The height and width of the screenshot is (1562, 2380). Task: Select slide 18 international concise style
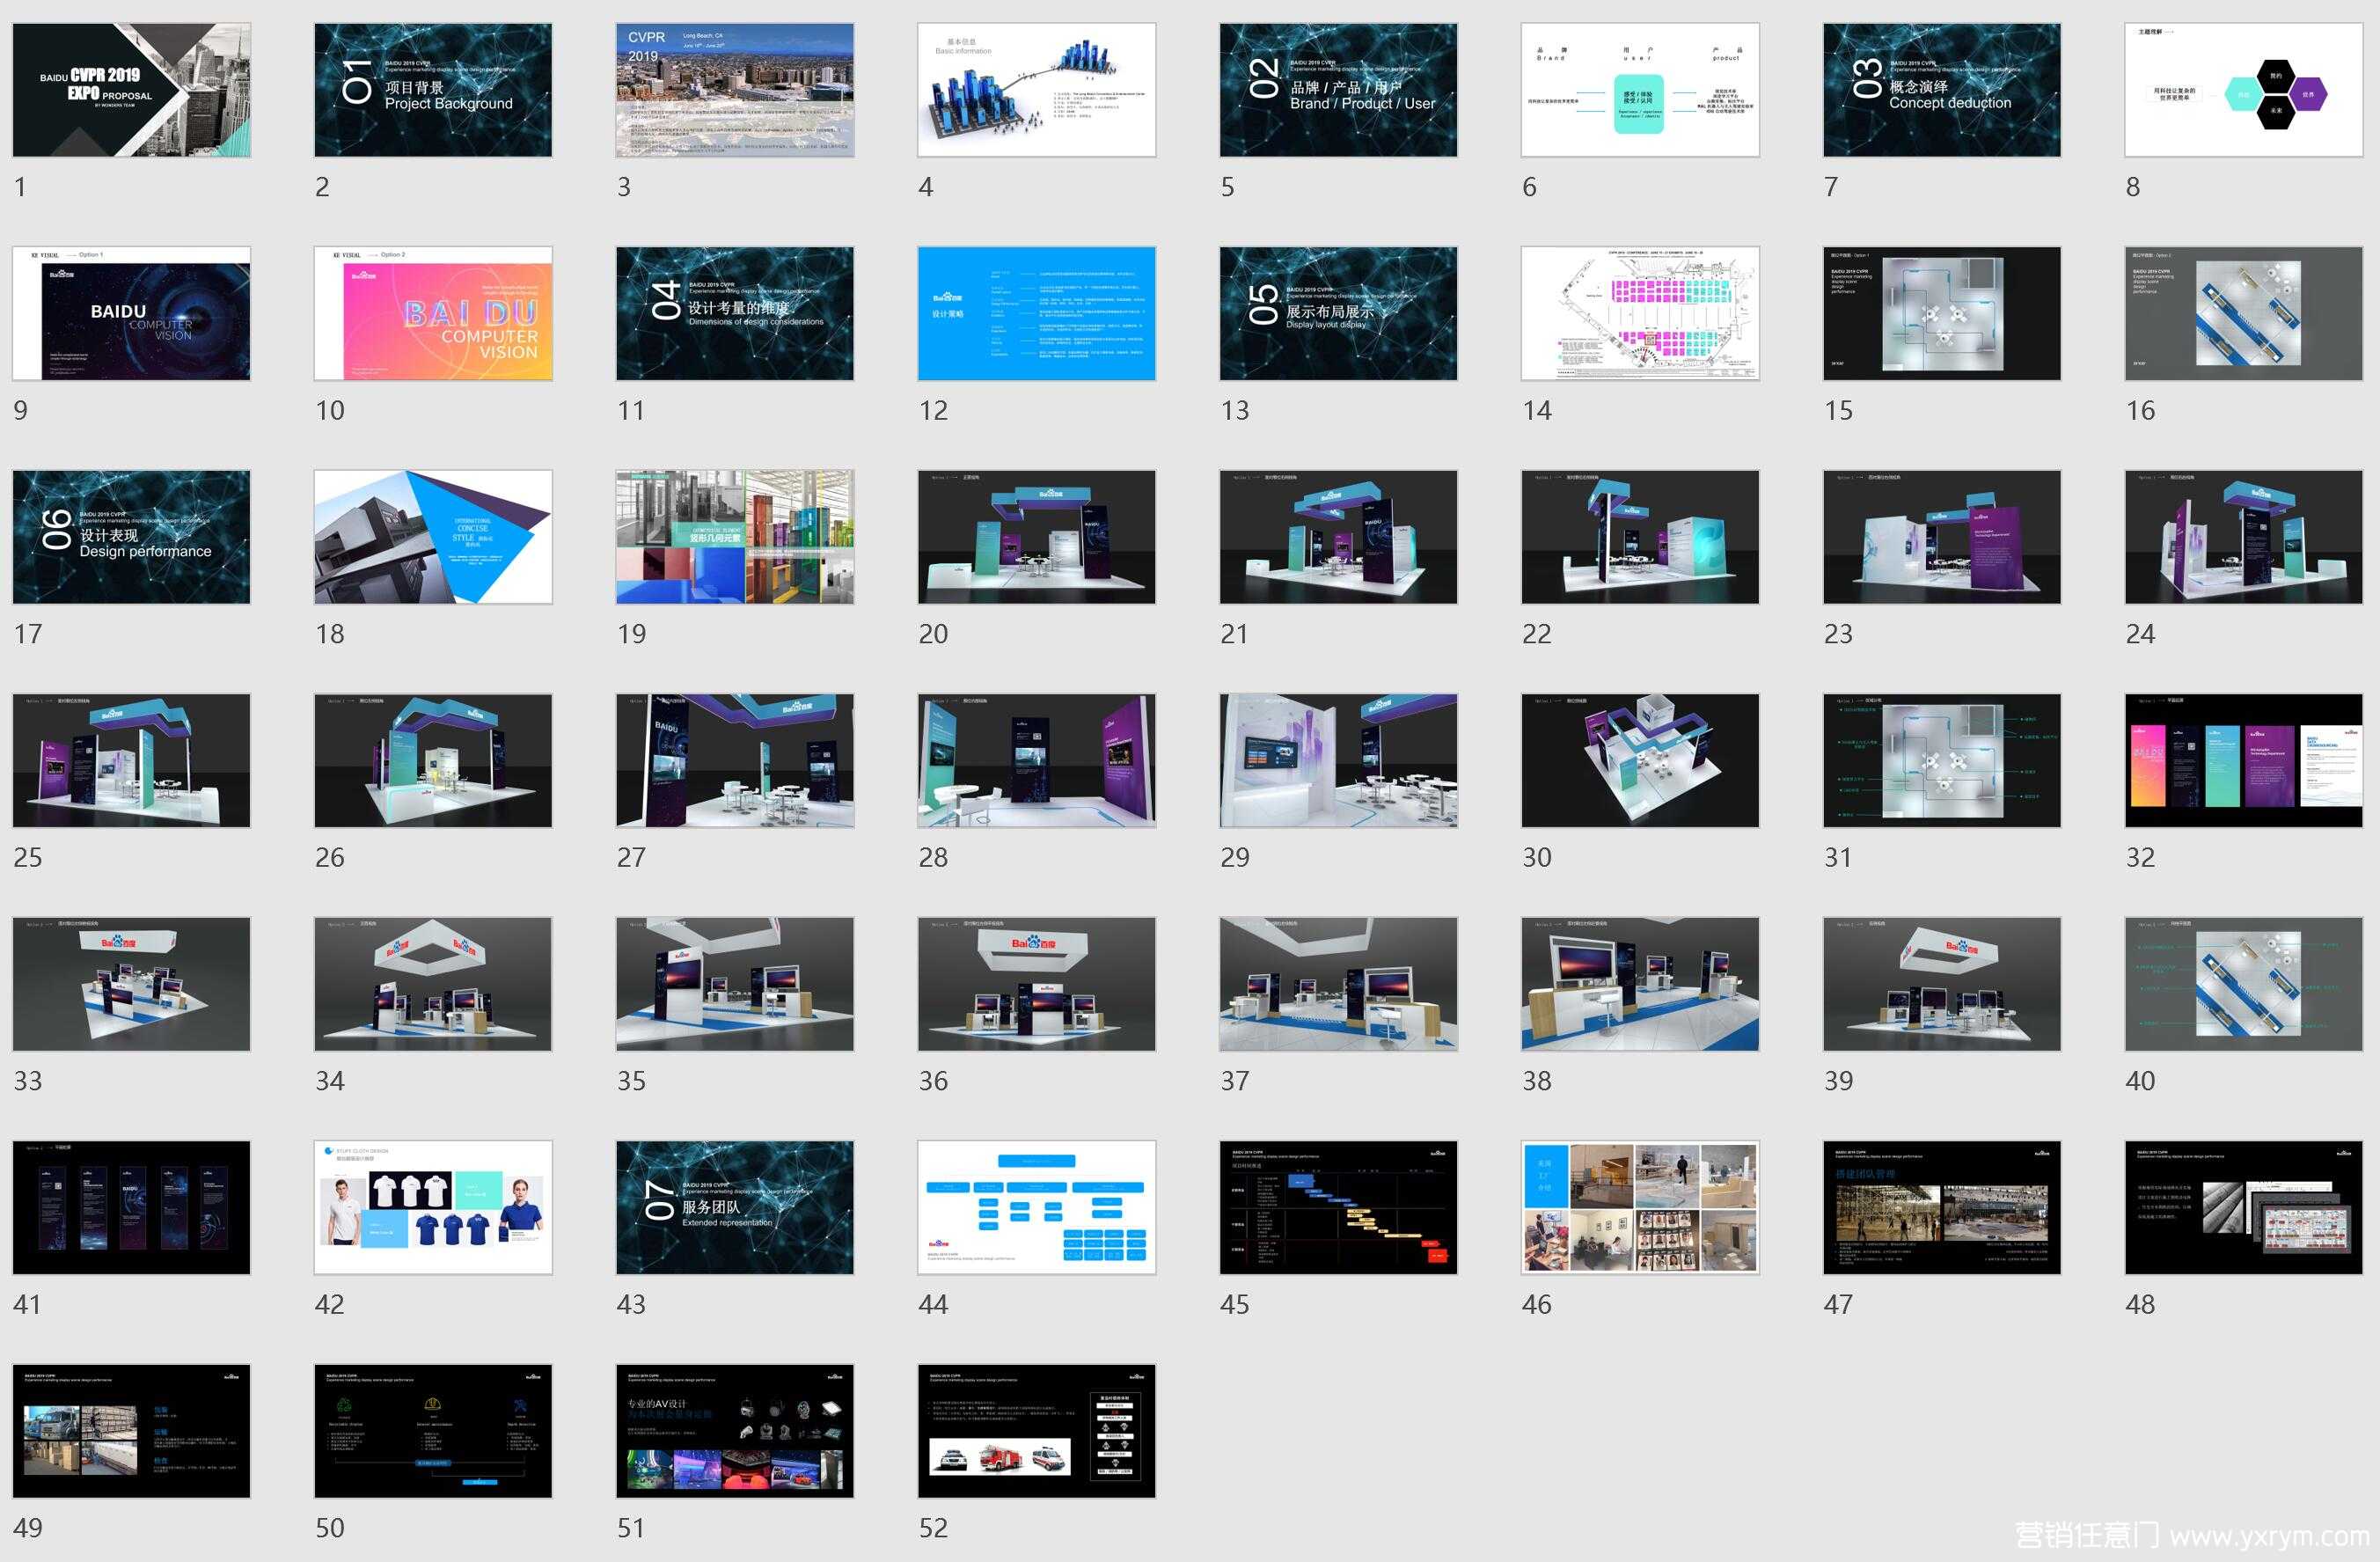pos(433,537)
